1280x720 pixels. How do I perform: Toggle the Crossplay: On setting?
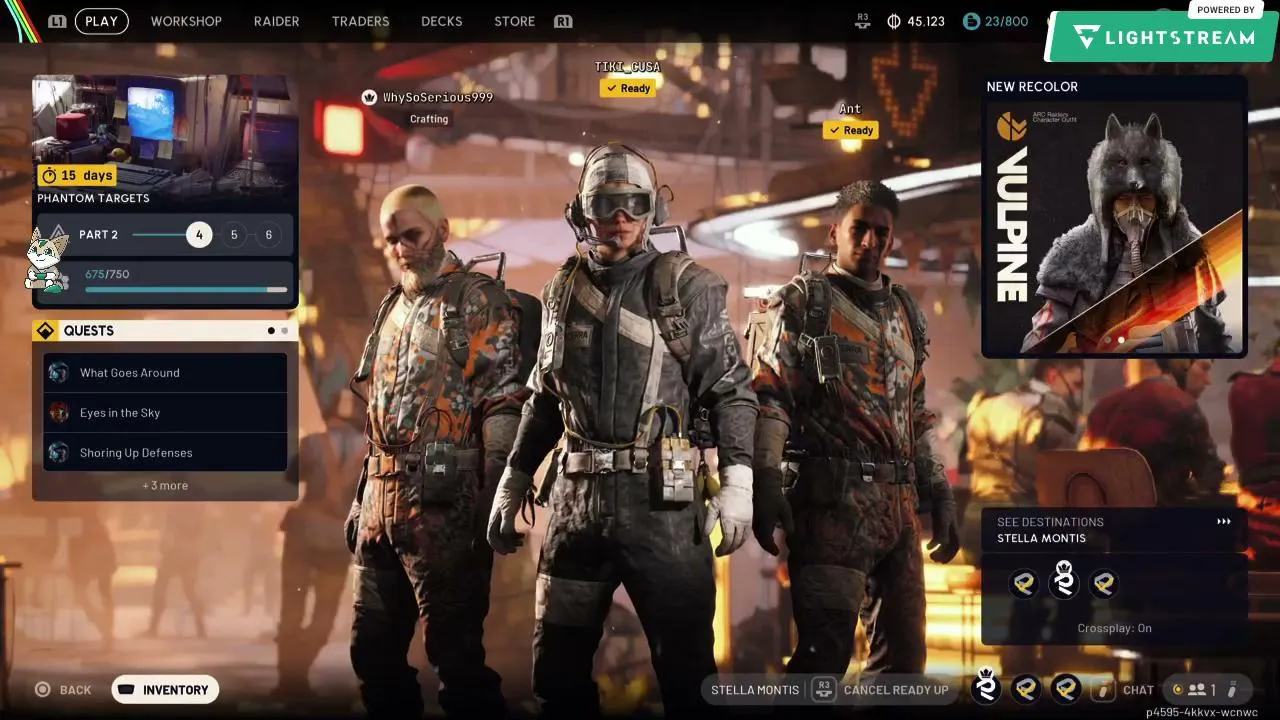(1114, 628)
